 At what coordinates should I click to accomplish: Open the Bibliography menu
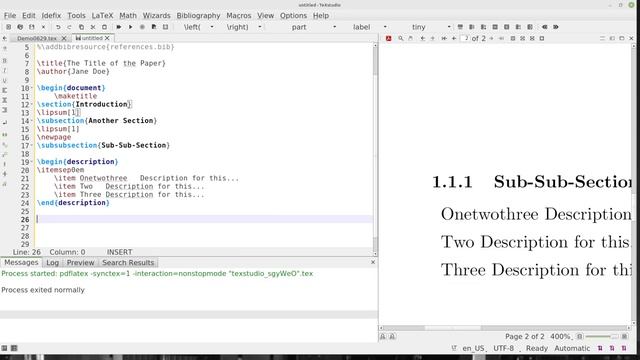(198, 16)
